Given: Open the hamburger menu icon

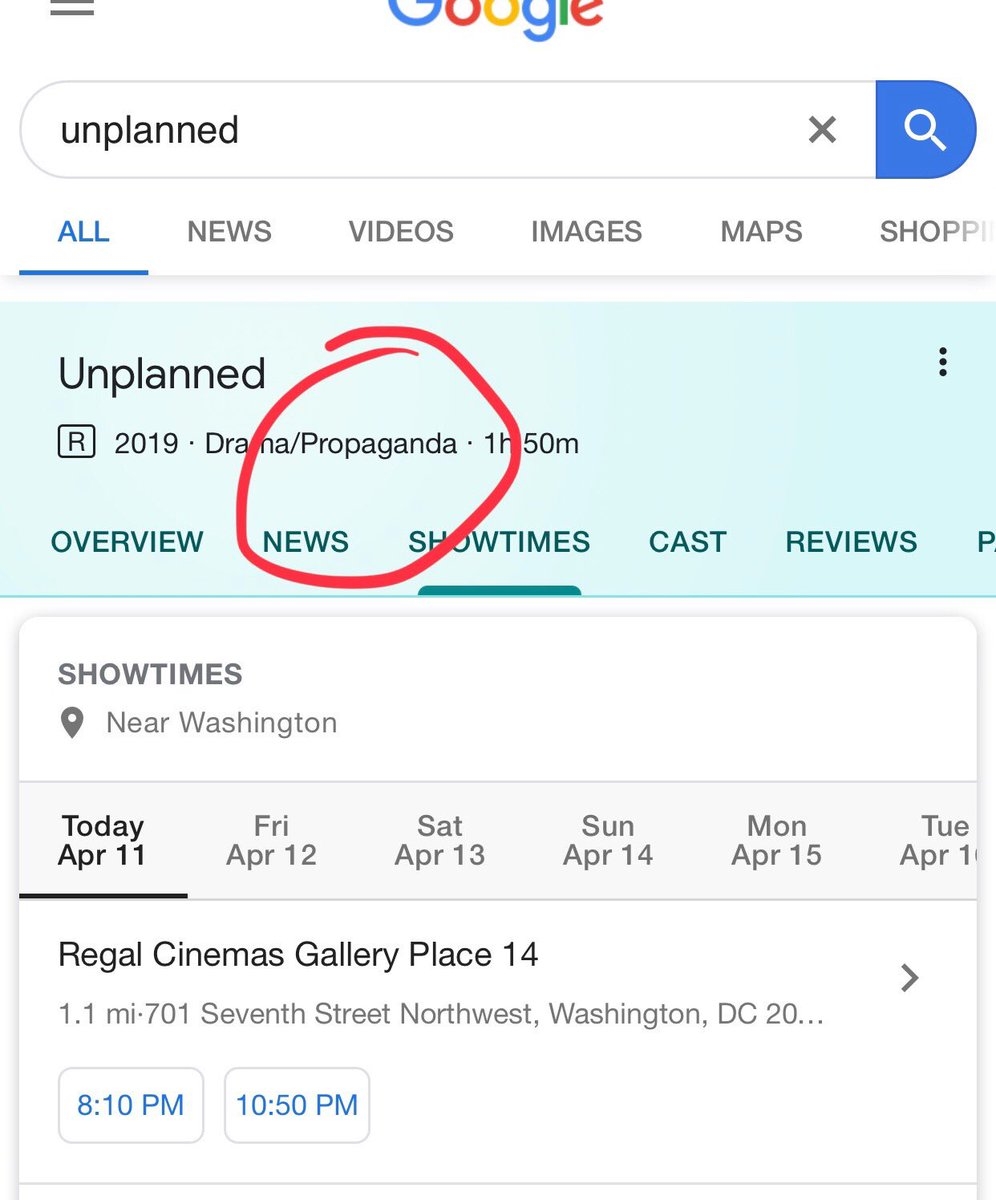Looking at the screenshot, I should [x=71, y=8].
